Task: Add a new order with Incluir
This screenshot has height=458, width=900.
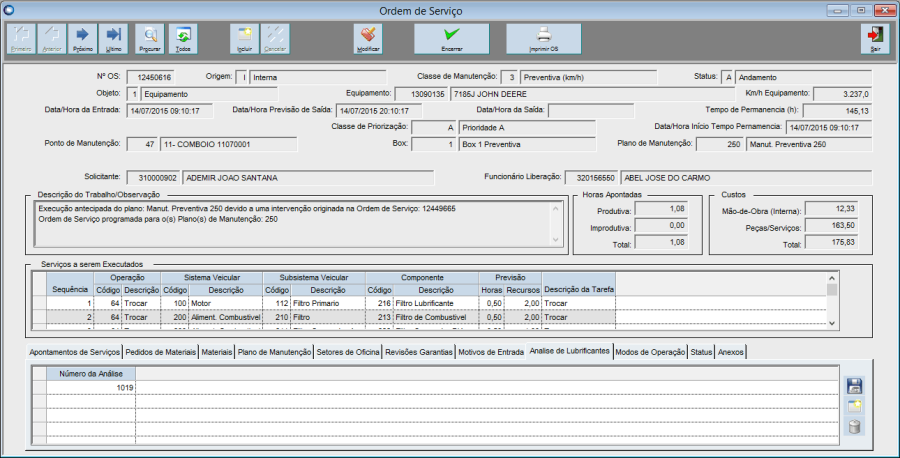Action: [x=245, y=39]
